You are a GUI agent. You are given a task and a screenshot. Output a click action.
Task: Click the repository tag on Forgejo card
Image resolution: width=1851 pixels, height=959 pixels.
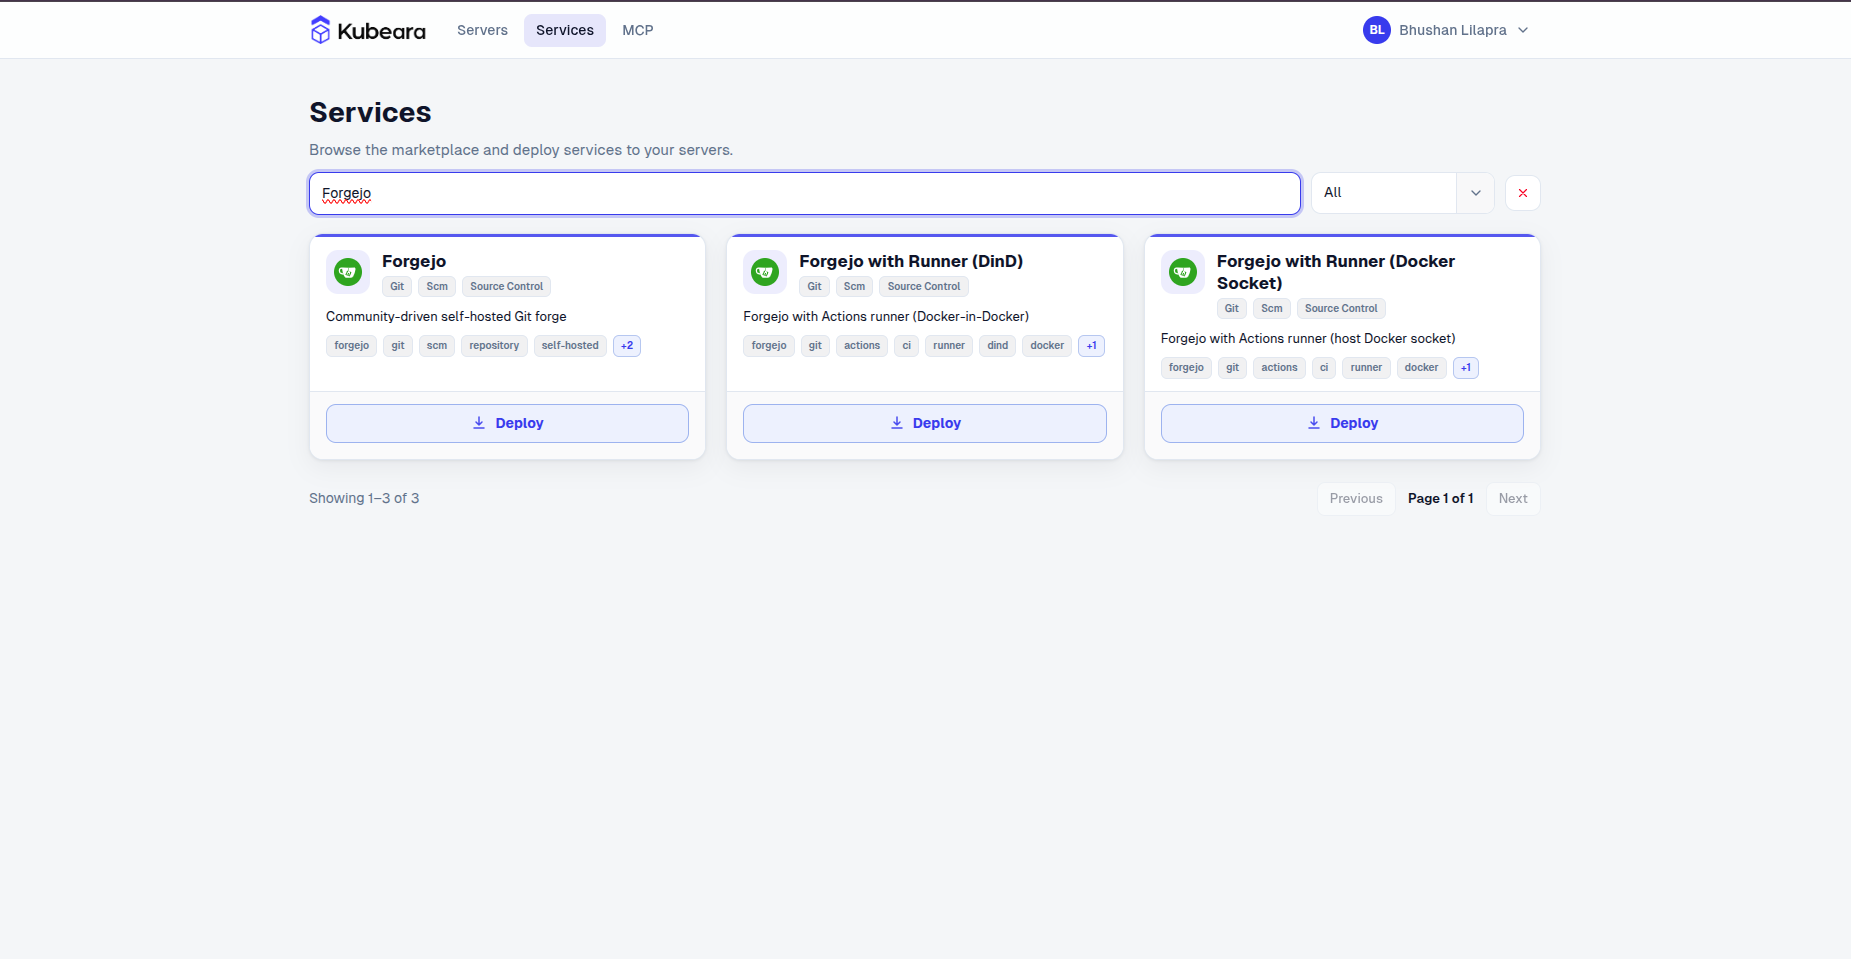pyautogui.click(x=494, y=346)
